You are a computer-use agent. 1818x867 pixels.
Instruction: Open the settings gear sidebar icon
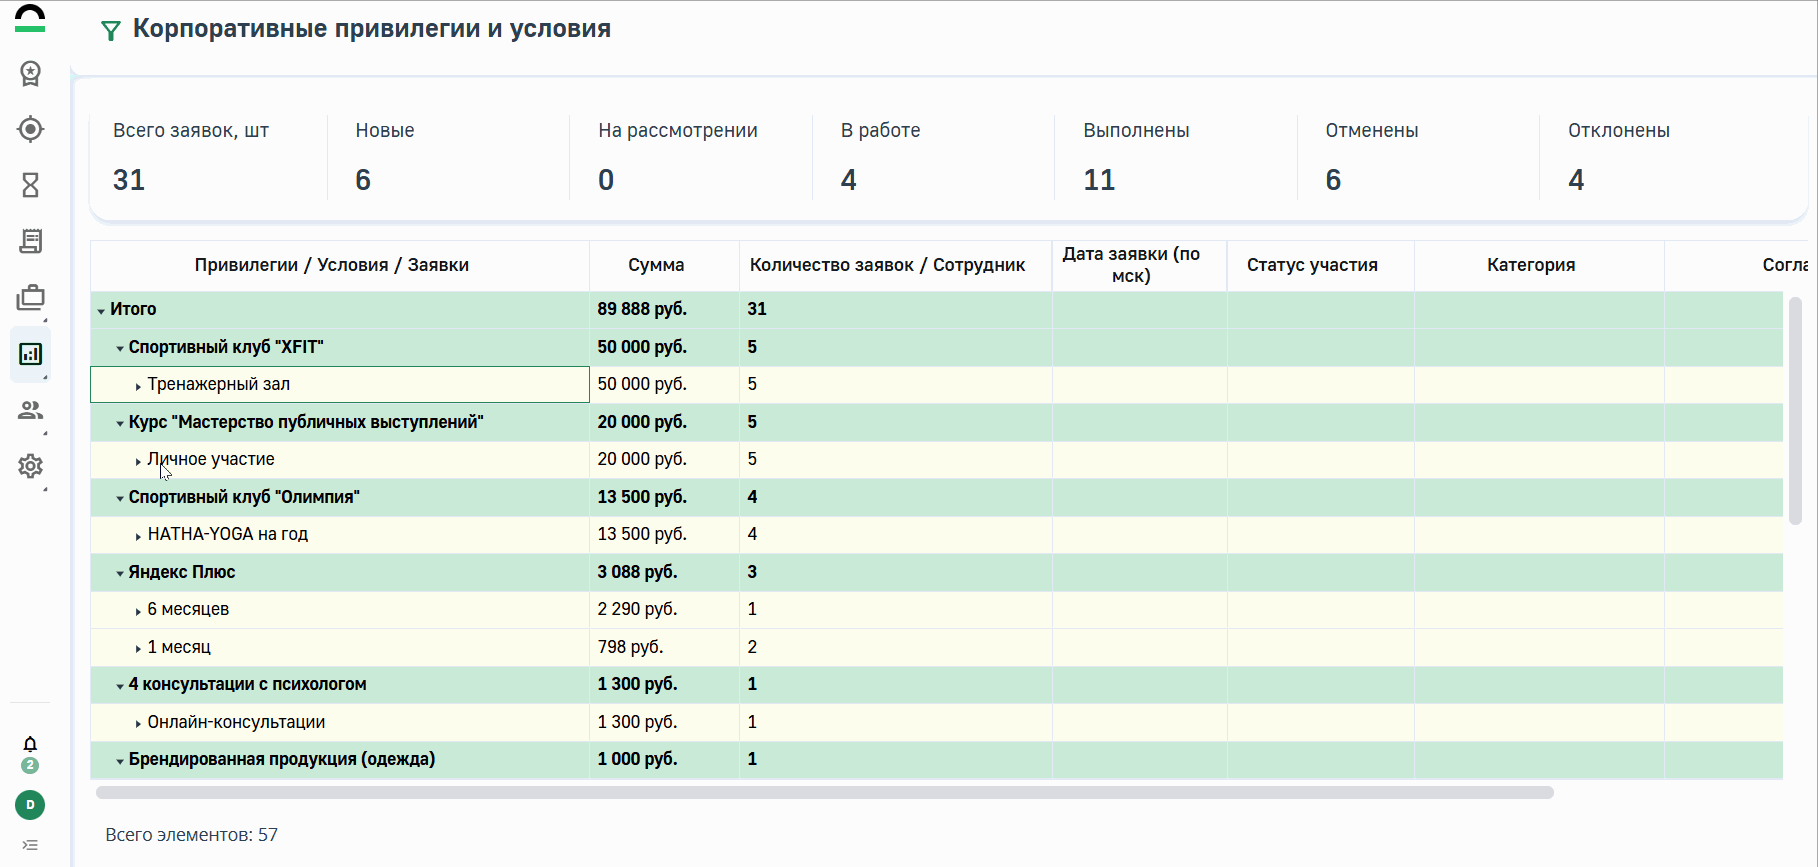[x=31, y=466]
